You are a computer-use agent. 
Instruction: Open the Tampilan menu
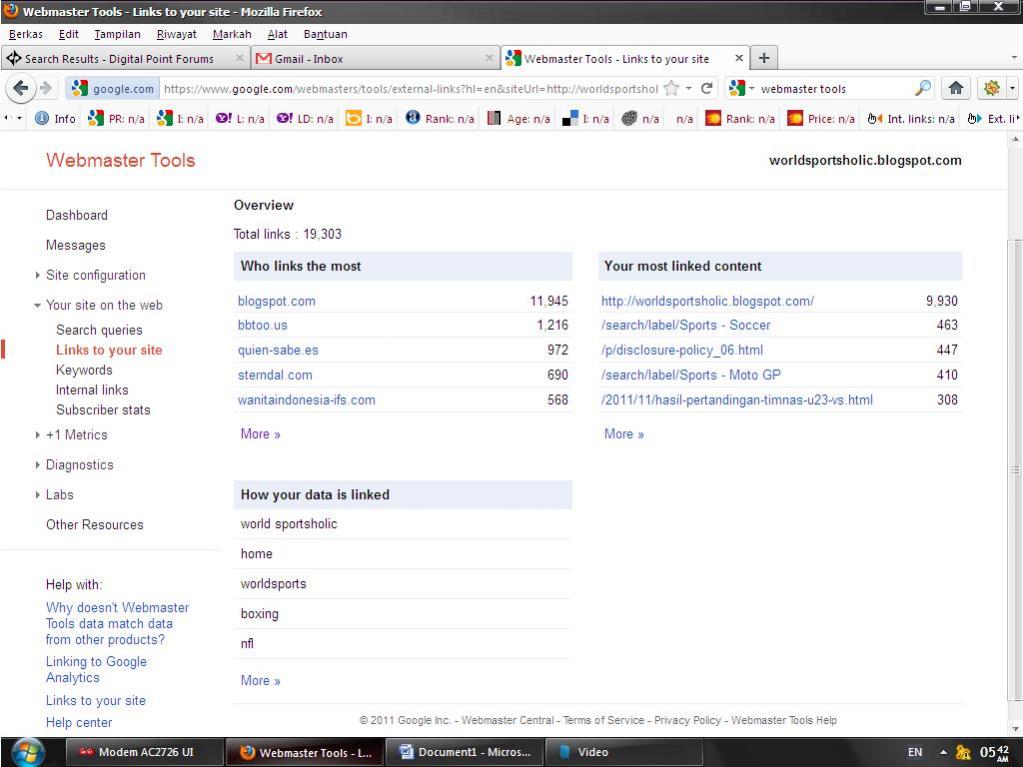[x=117, y=34]
